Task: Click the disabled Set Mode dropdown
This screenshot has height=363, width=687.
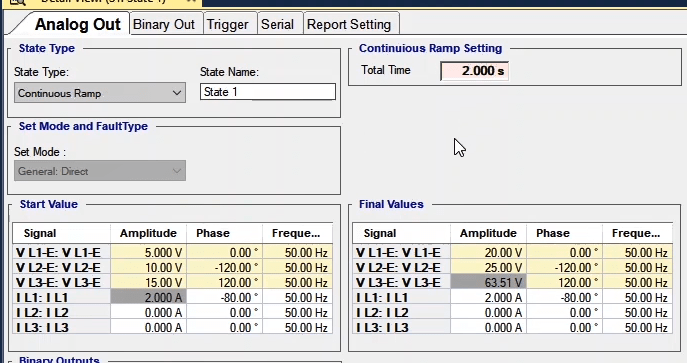Action: [100, 171]
